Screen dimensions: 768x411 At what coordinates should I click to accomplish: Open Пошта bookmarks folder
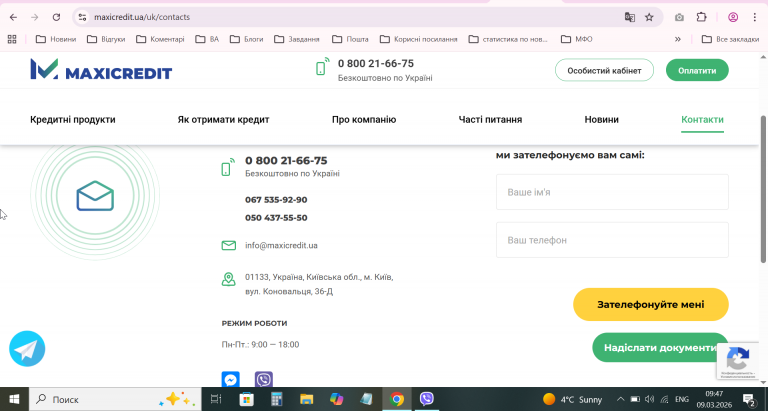[x=350, y=39]
